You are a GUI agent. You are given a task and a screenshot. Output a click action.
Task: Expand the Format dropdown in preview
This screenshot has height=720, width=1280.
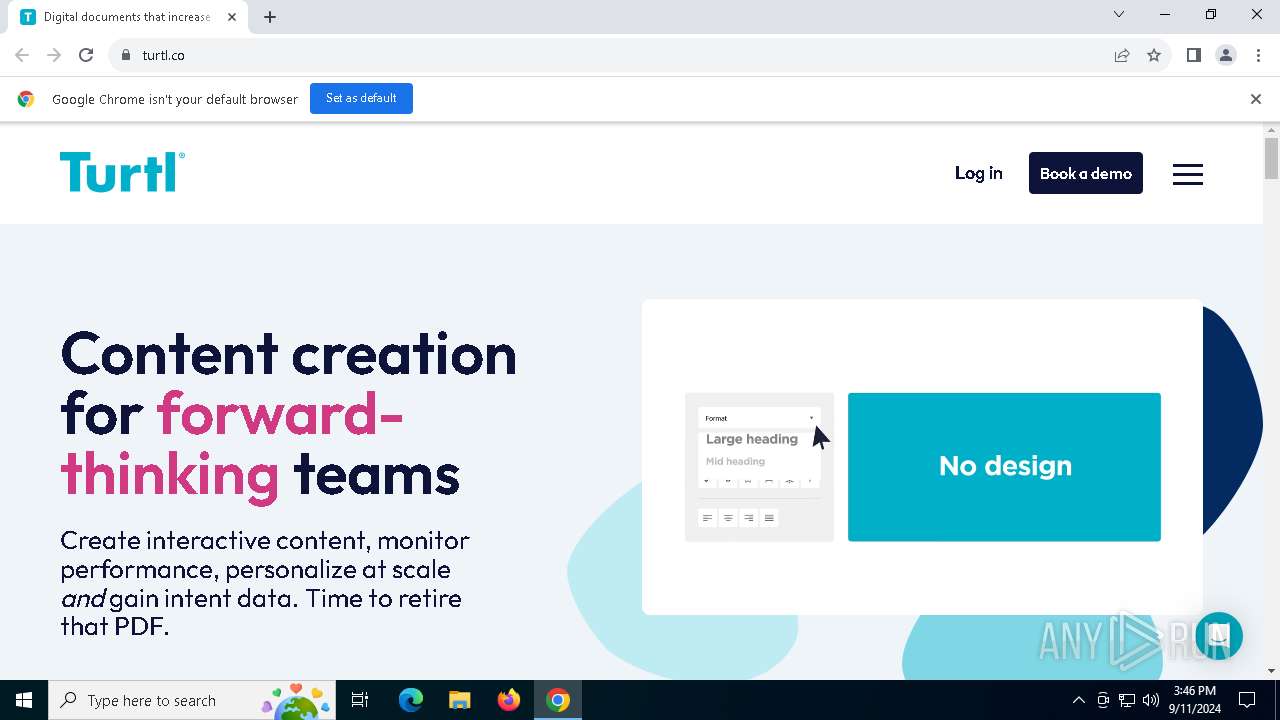coord(759,418)
